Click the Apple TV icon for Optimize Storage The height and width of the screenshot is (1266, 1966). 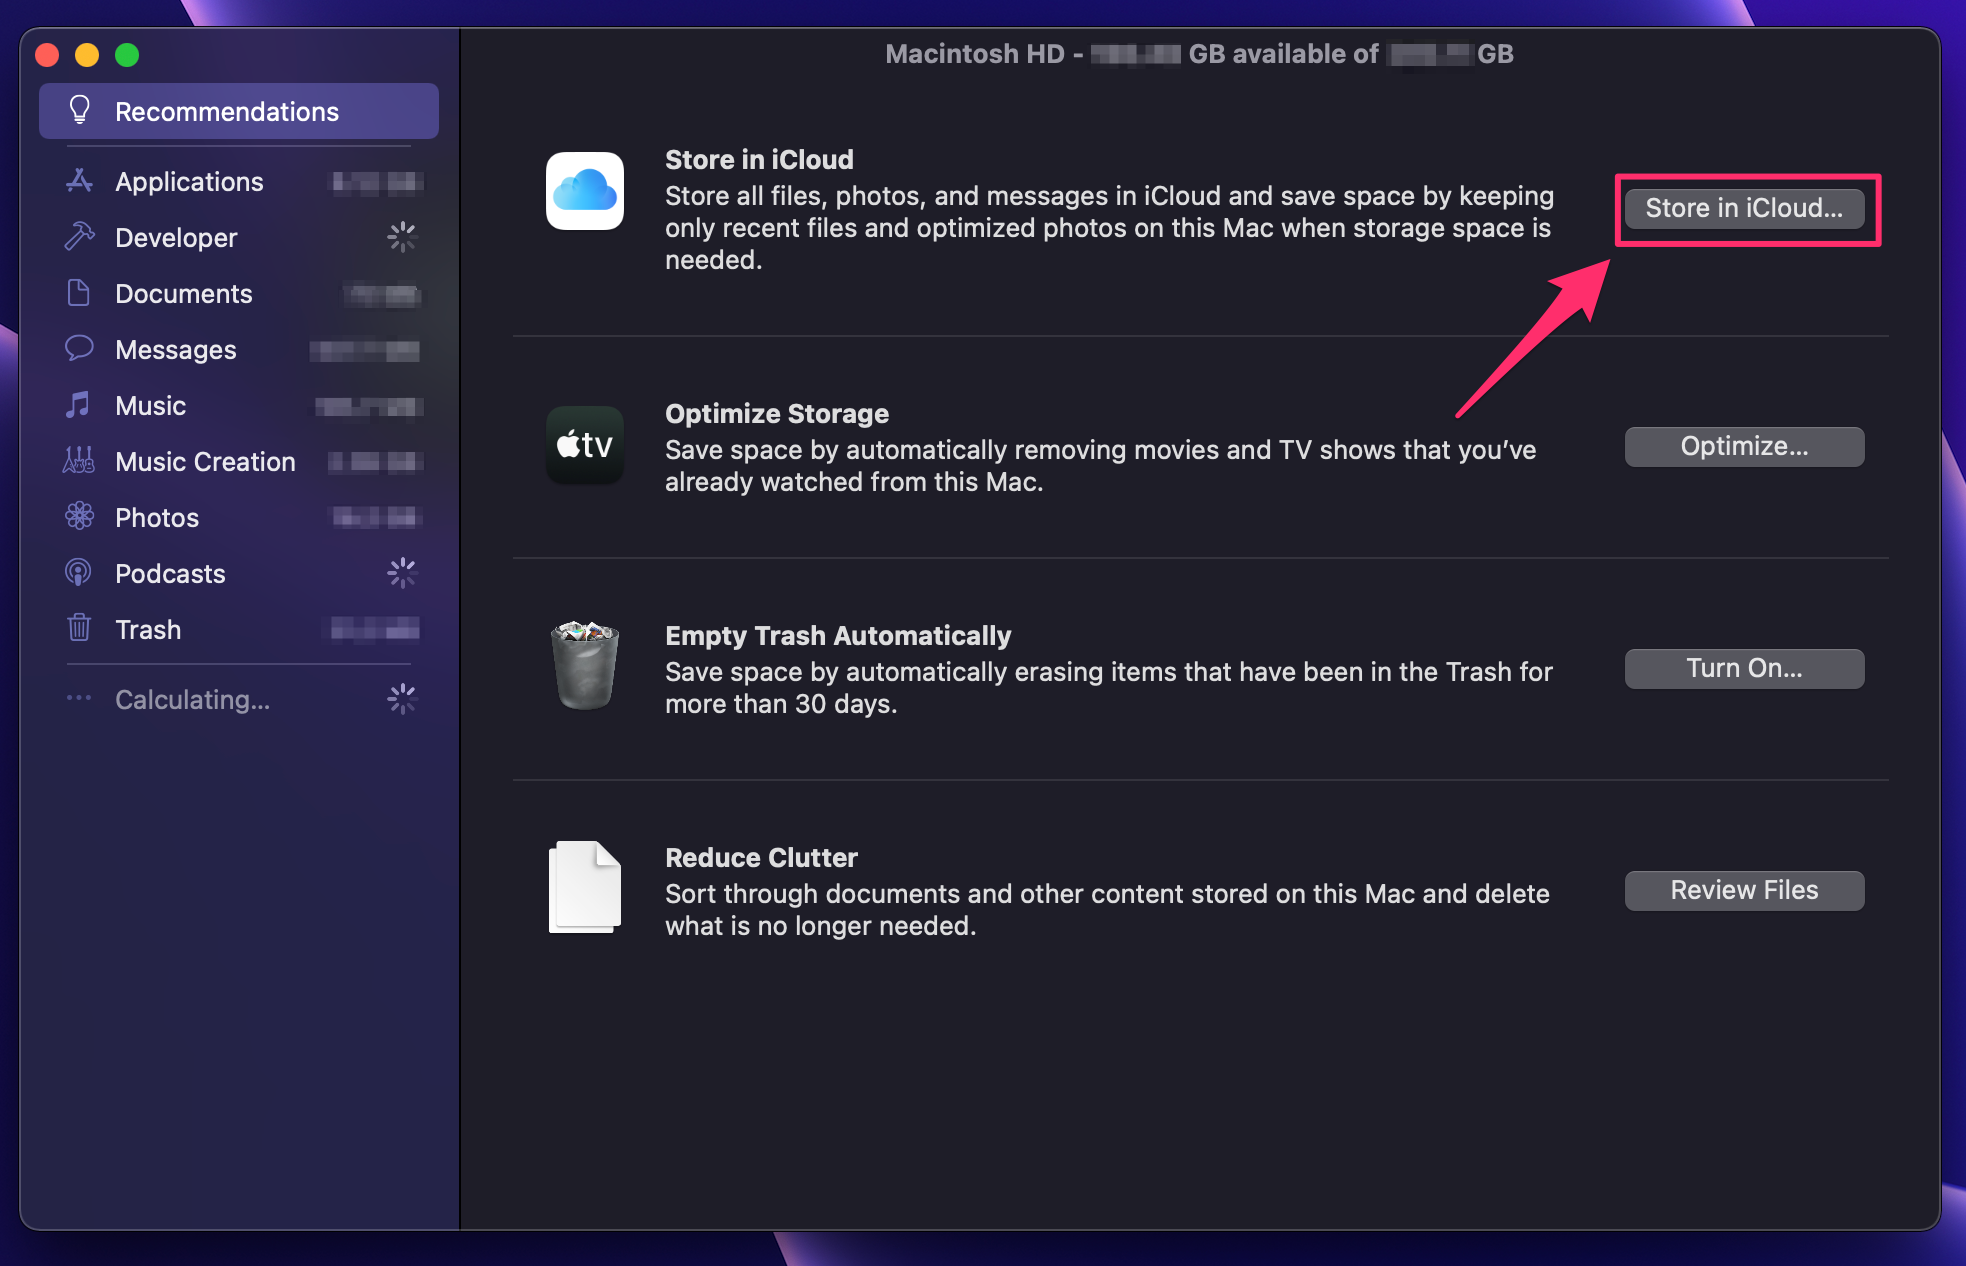click(585, 447)
